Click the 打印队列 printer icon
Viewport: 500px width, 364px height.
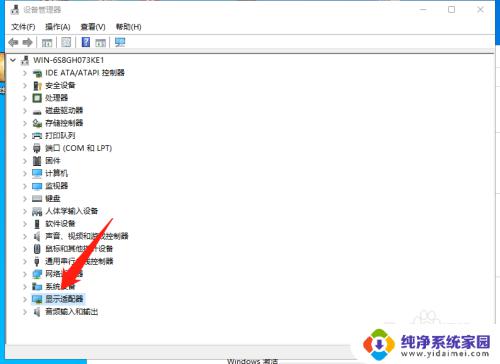pyautogui.click(x=37, y=136)
